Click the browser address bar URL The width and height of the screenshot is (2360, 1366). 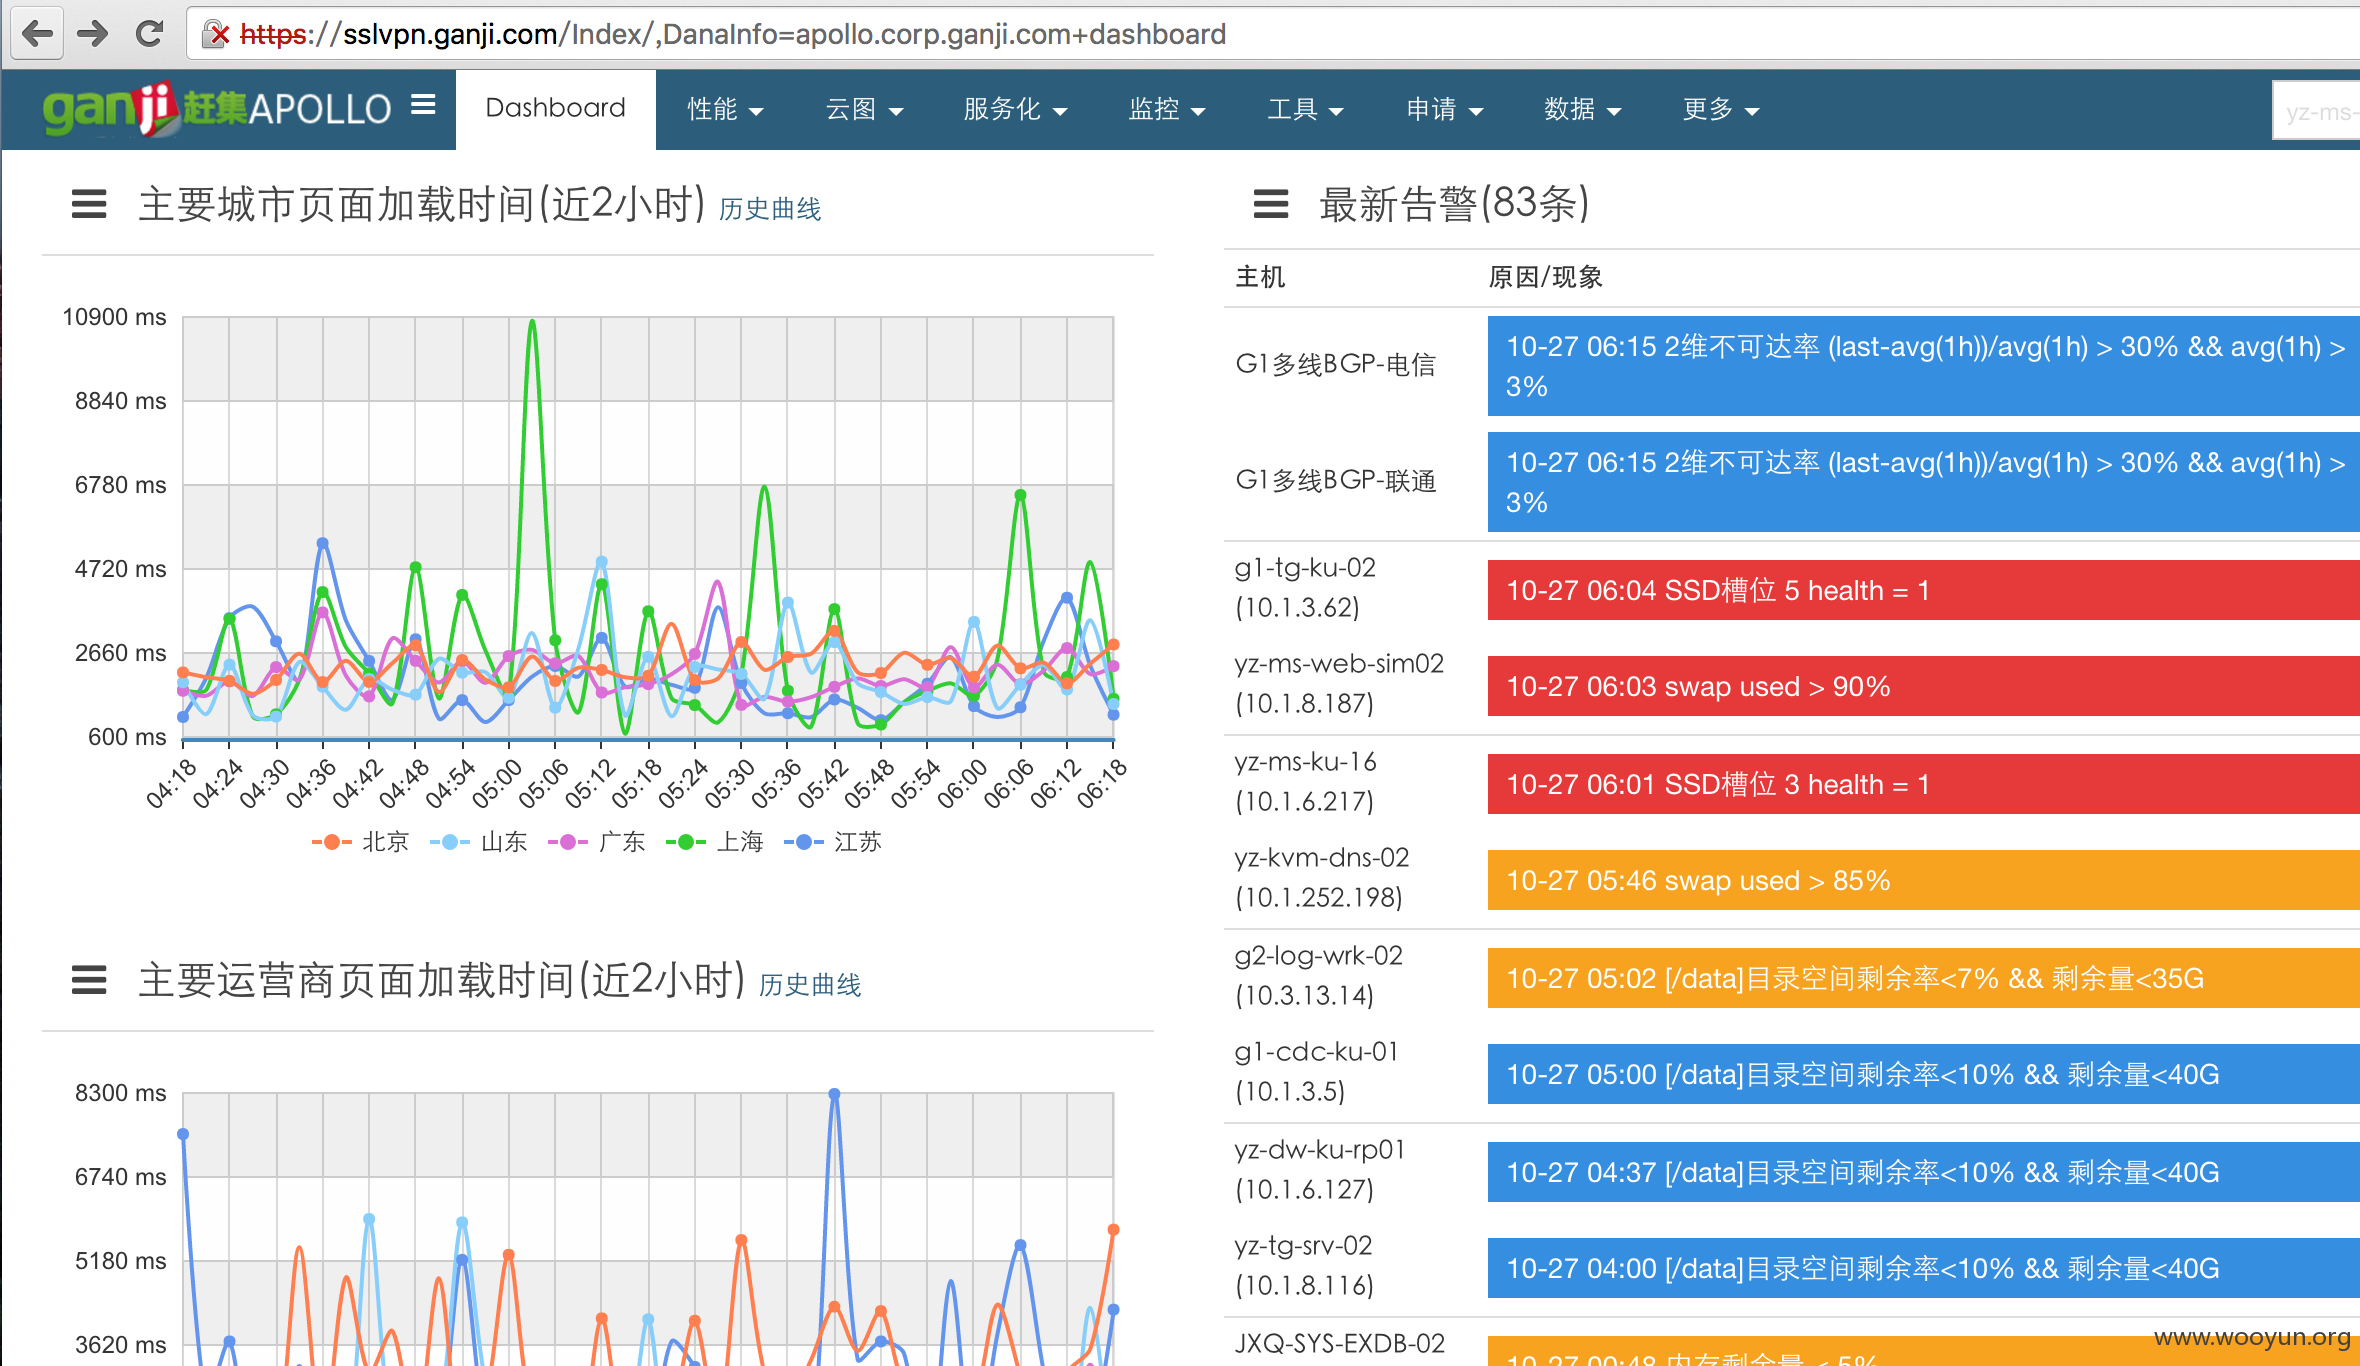click(733, 35)
